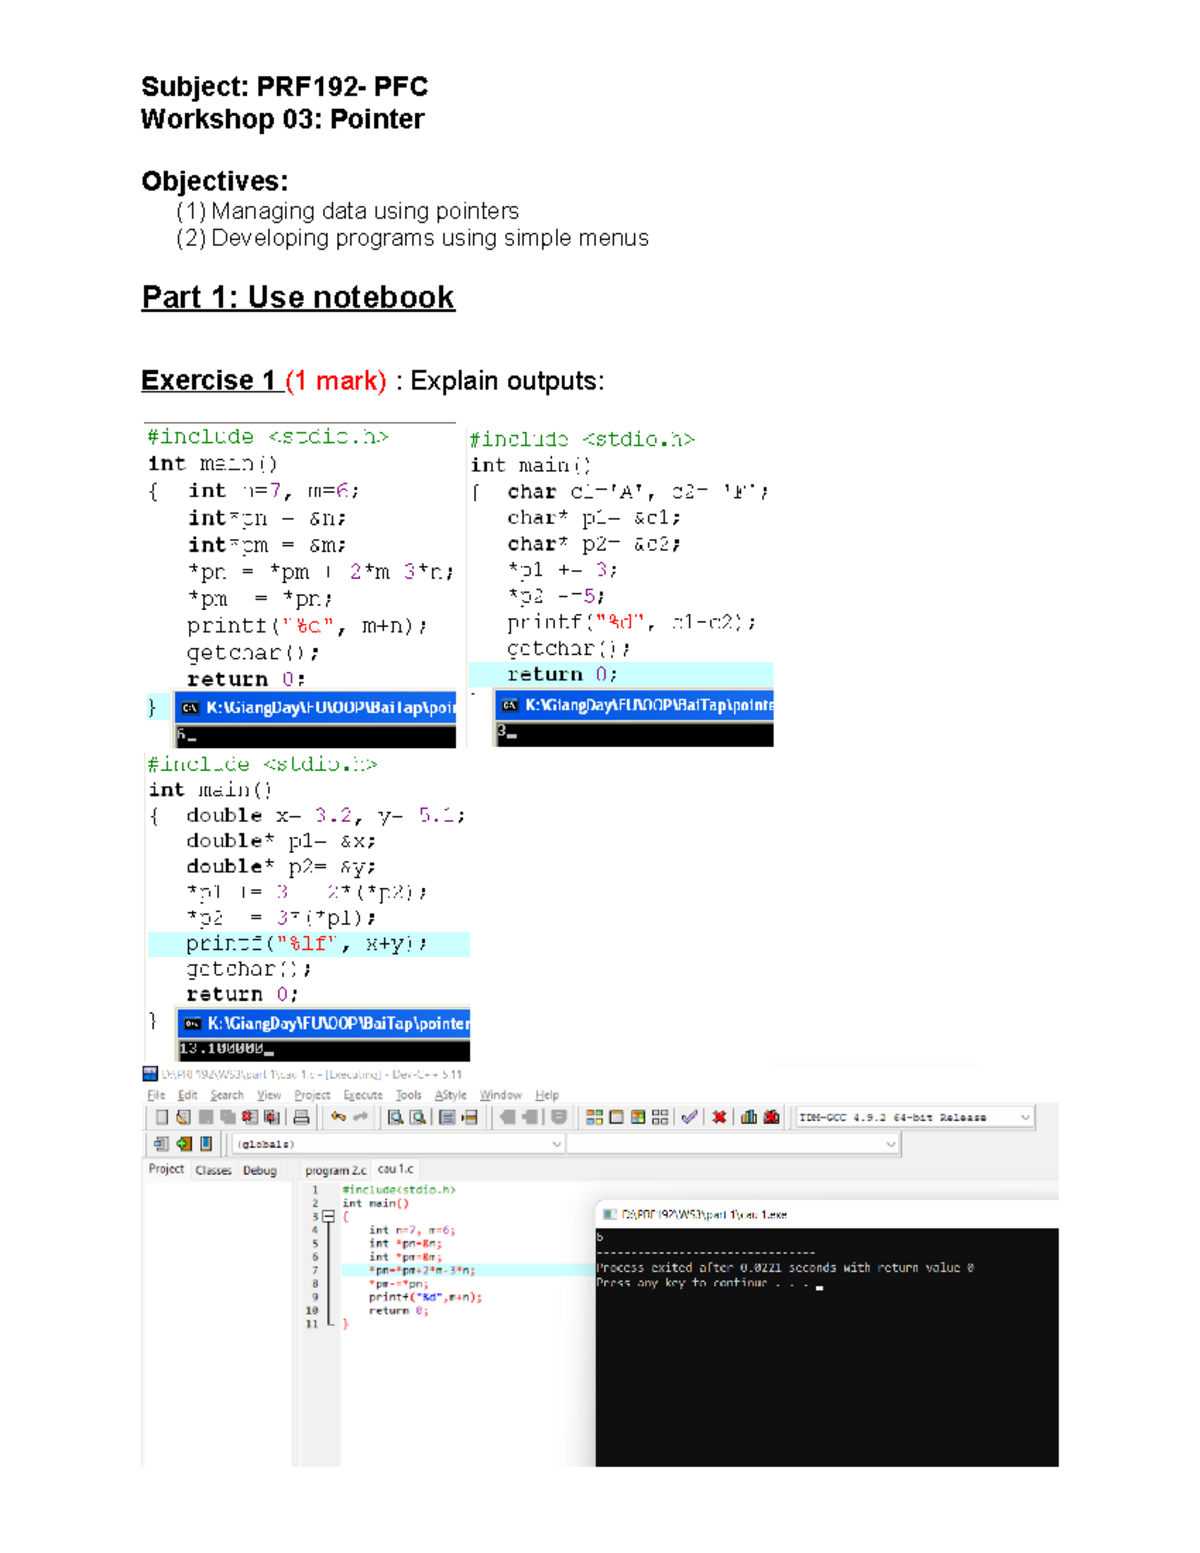This screenshot has width=1200, height=1553.
Task: Expand the (globals) class browser dropdown
Action: point(554,1144)
